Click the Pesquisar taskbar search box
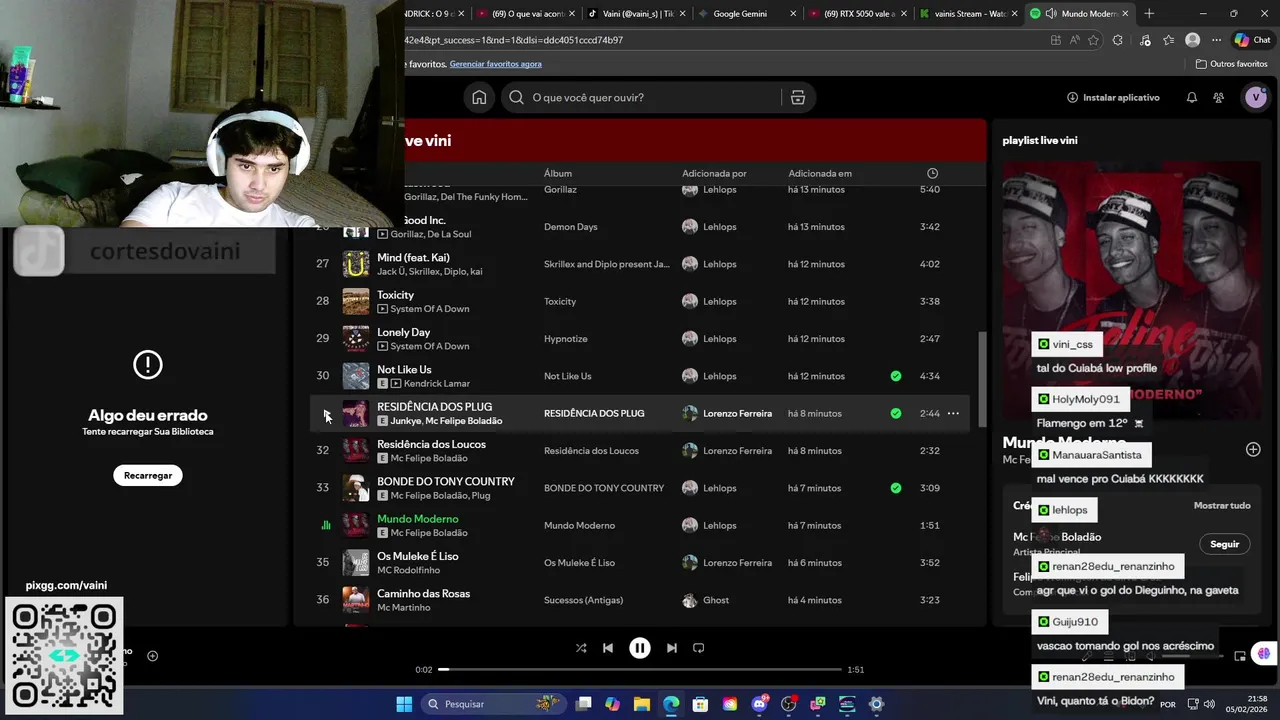Image resolution: width=1280 pixels, height=720 pixels. (492, 704)
